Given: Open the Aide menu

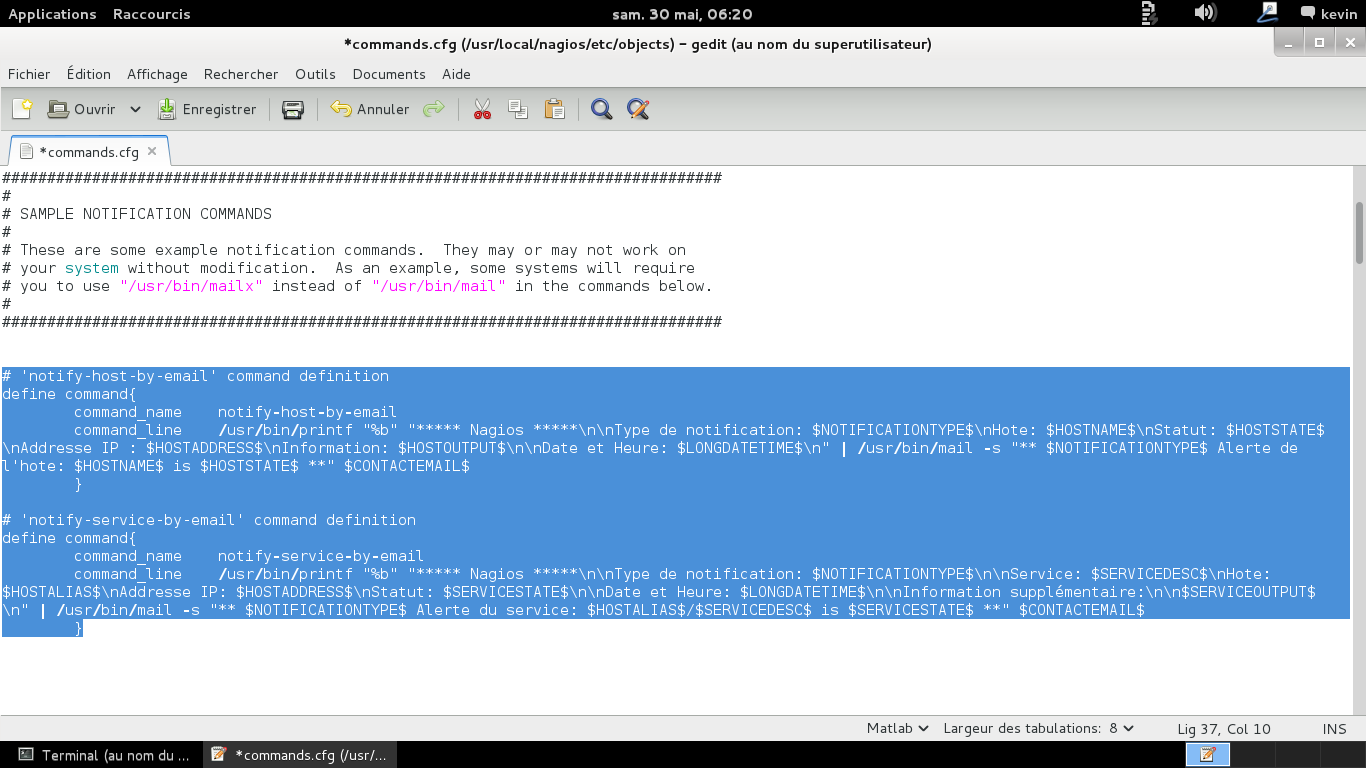Looking at the screenshot, I should pos(456,74).
